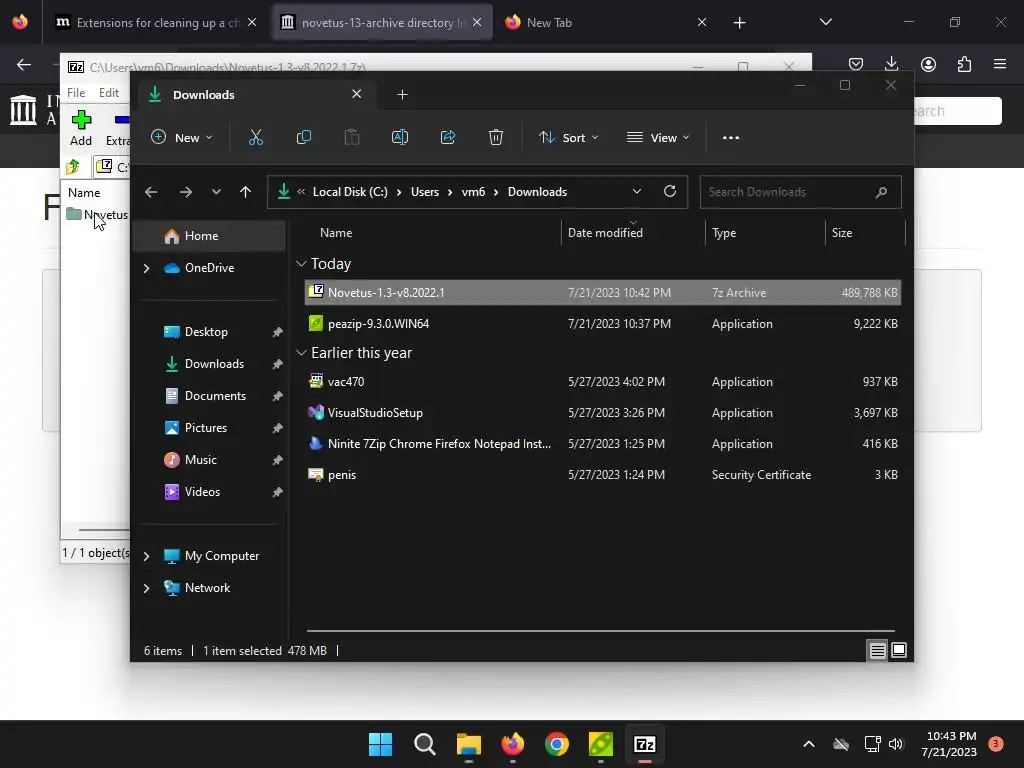Add new Explorer tab with plus button

click(402, 95)
